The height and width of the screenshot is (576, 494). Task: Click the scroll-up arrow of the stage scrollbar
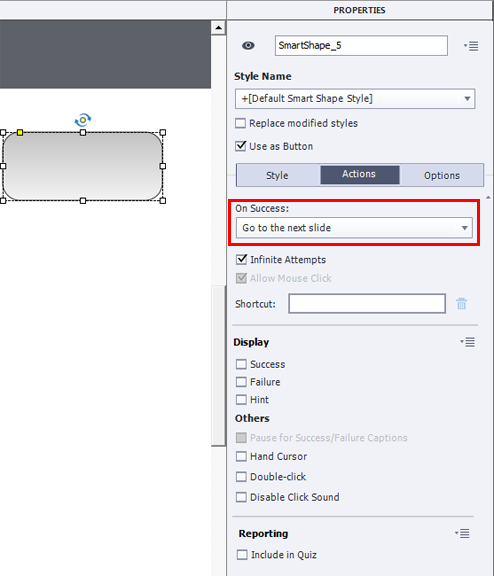[219, 28]
